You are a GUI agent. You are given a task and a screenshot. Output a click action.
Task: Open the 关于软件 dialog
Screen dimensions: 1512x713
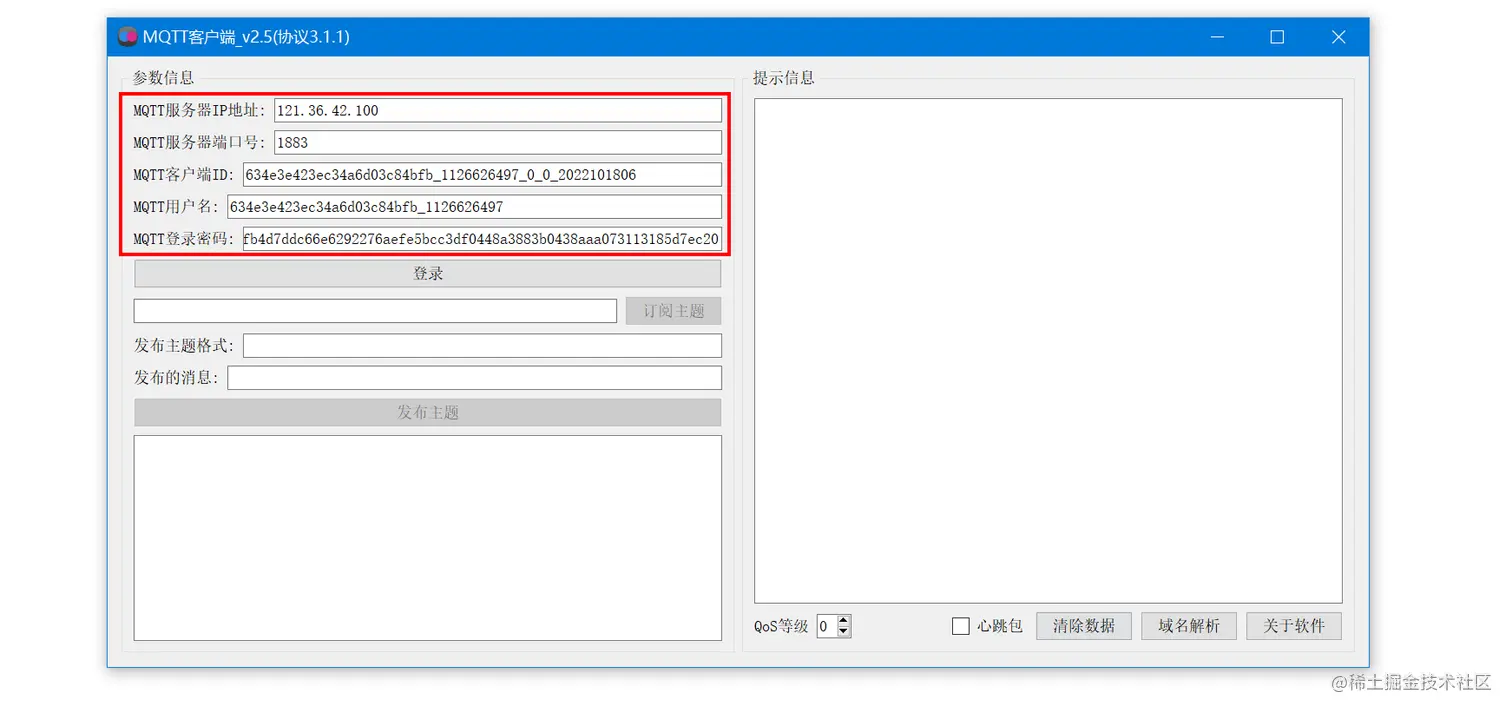pos(1294,626)
